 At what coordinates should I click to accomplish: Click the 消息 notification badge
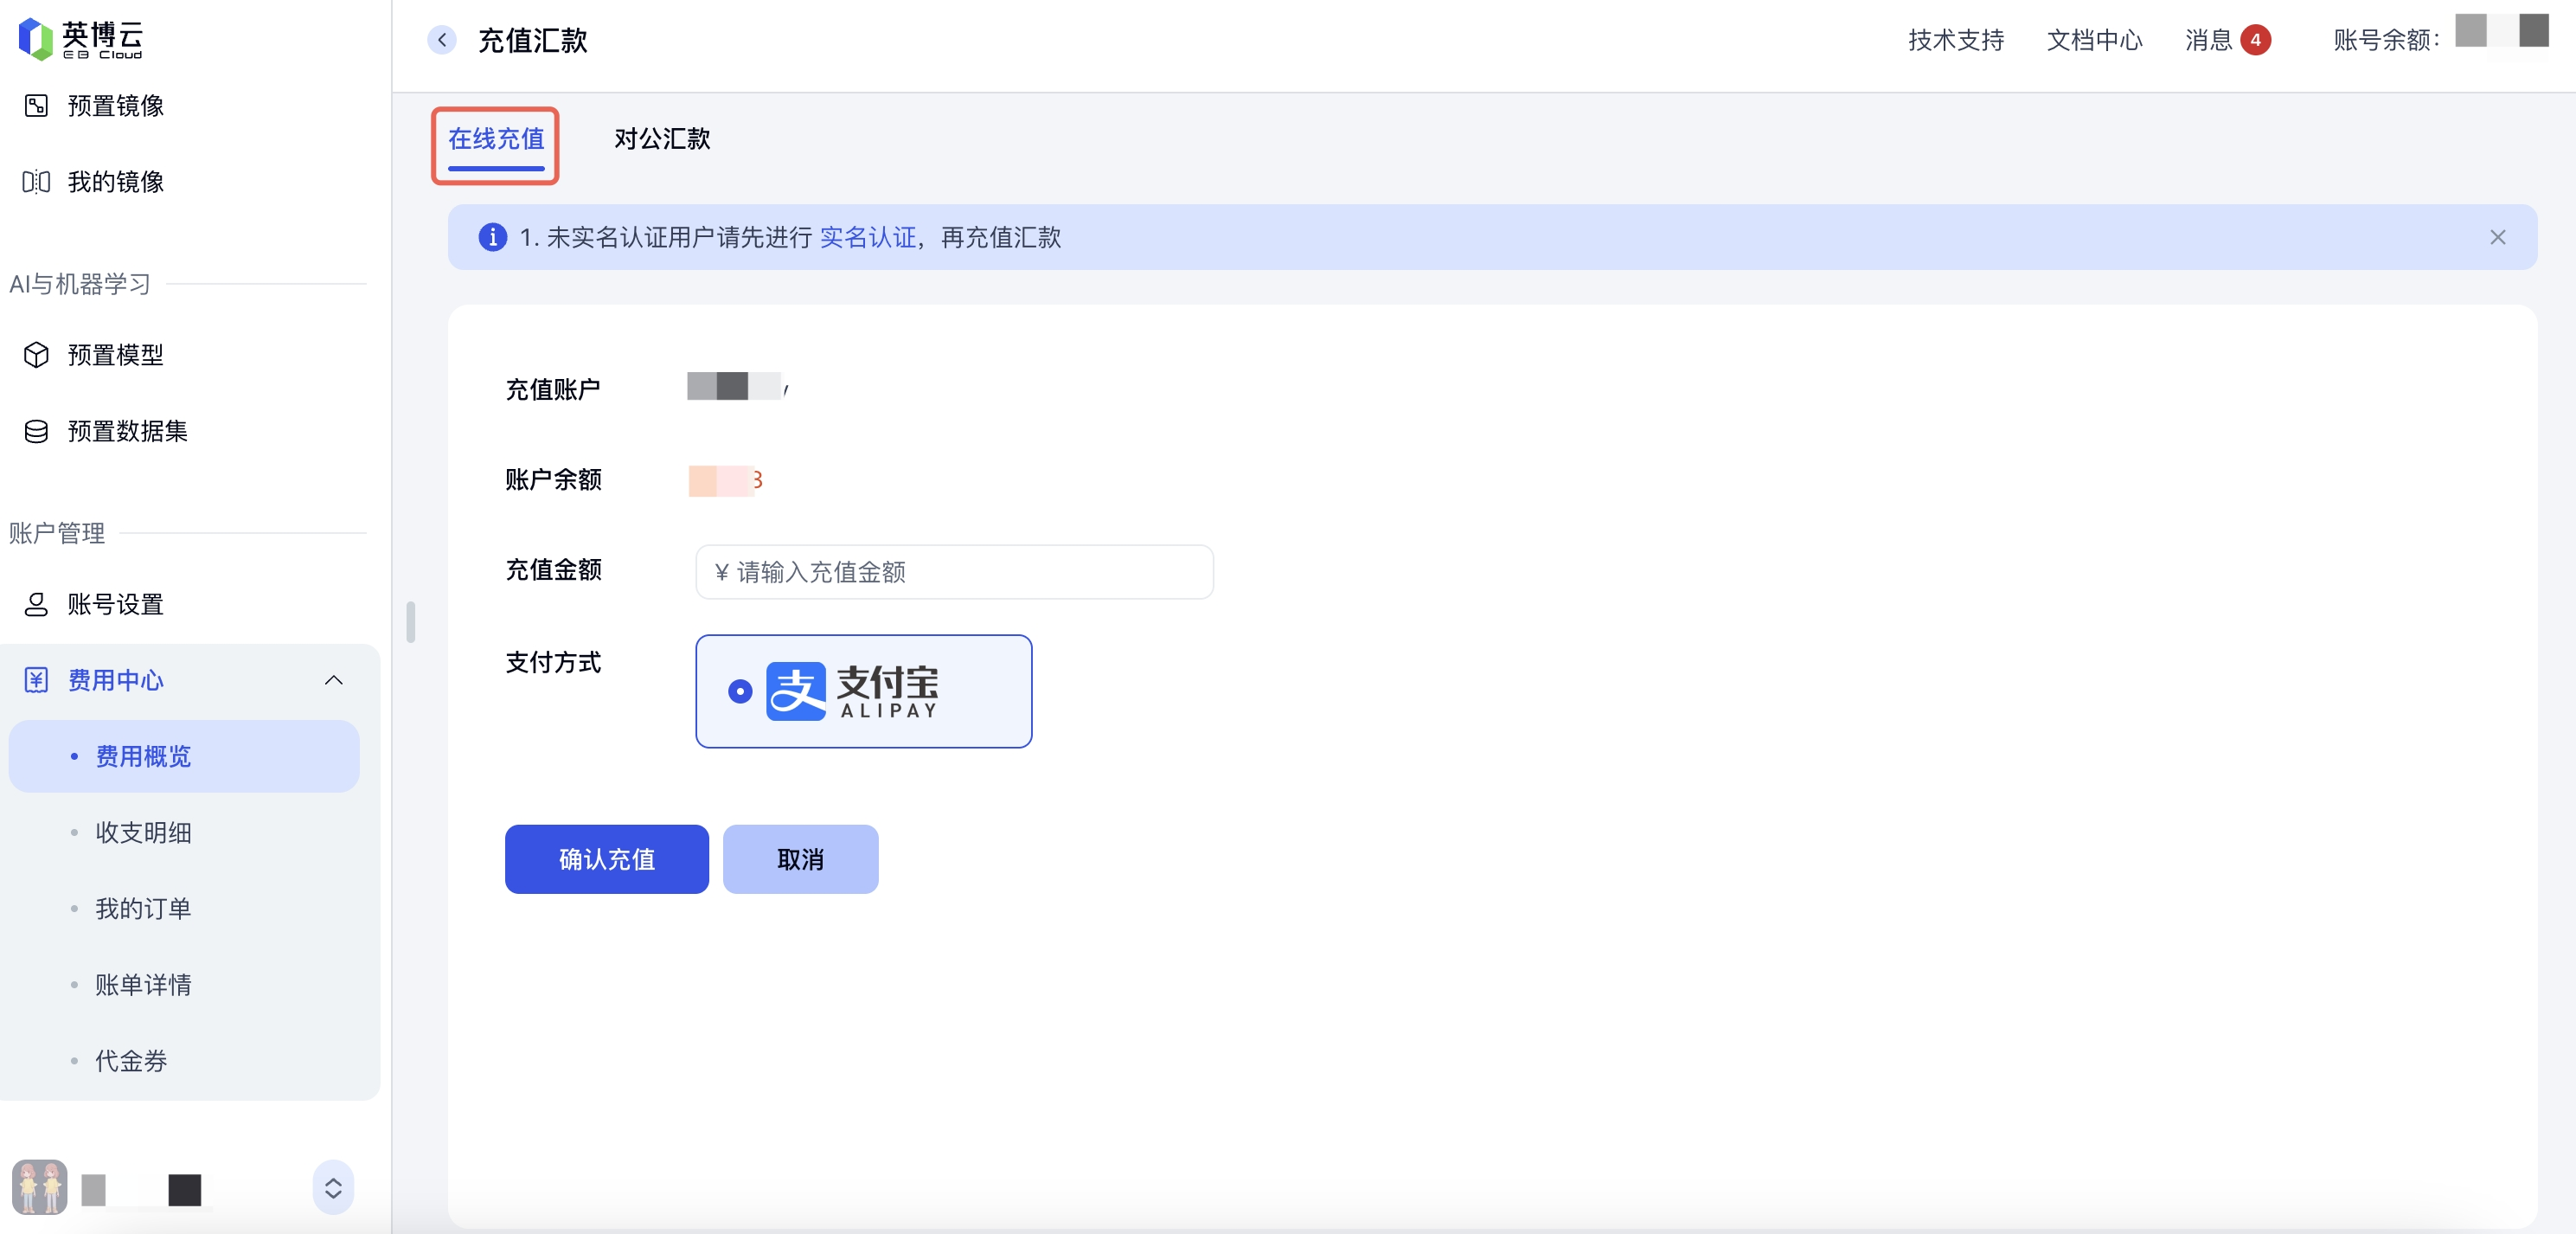coord(2255,40)
